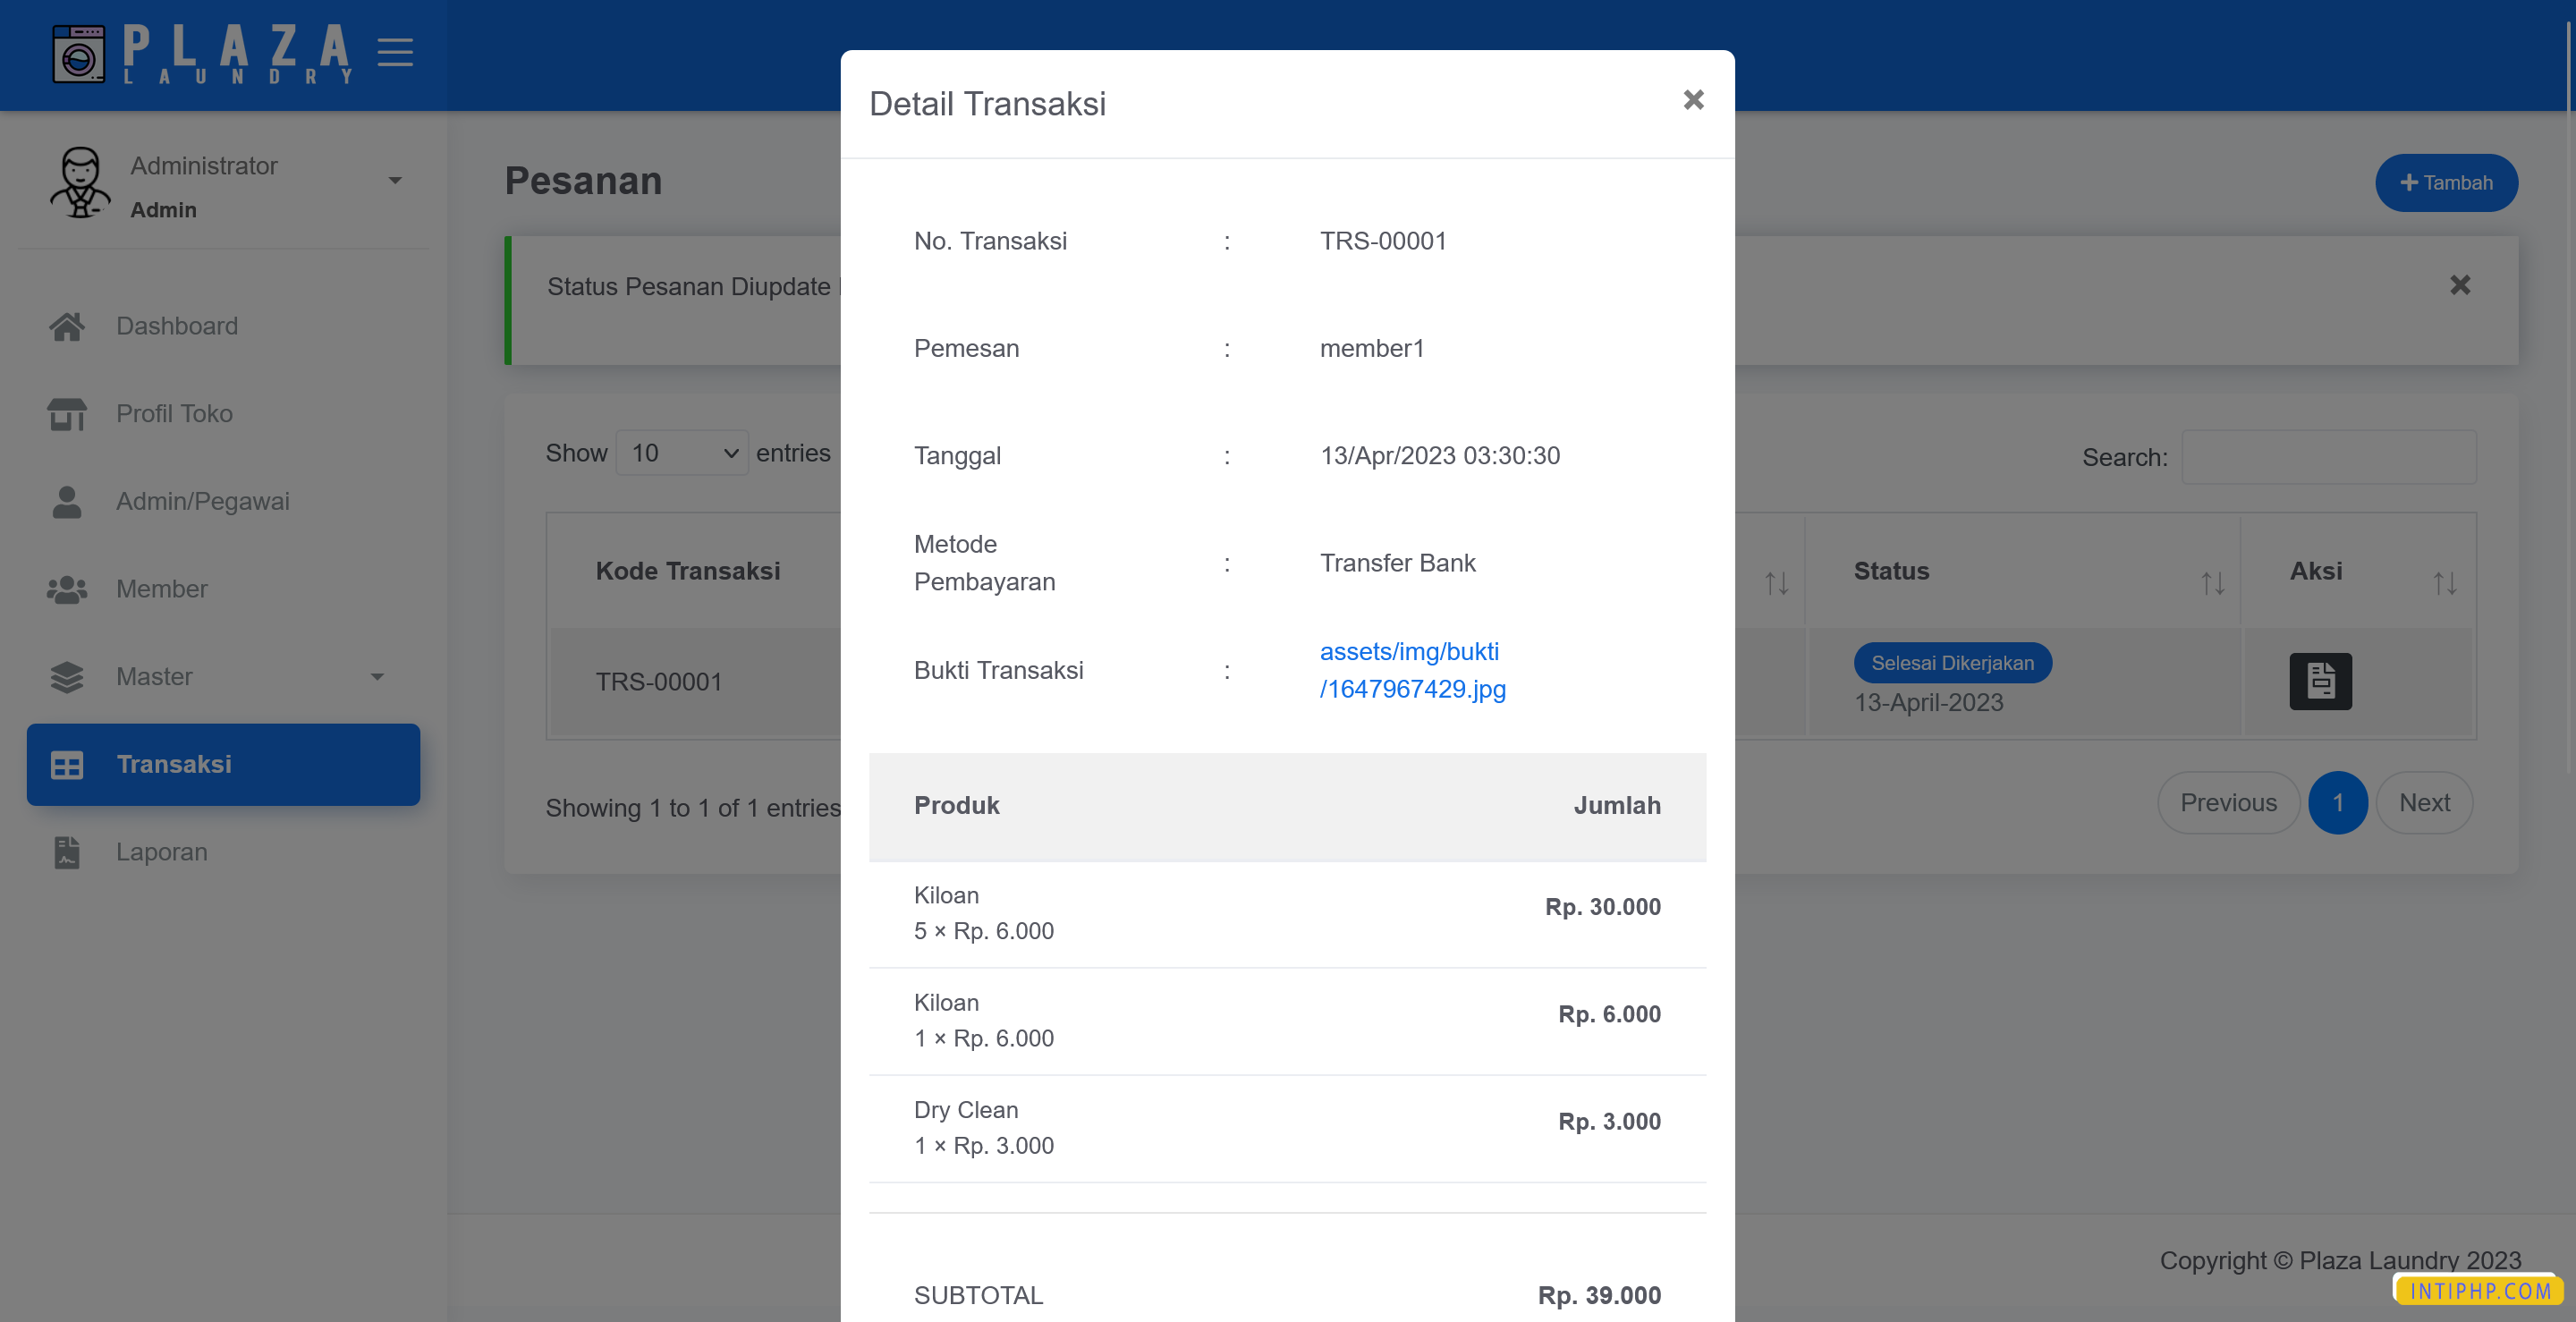Click the Laporan report file icon
2576x1322 pixels.
pos(67,852)
